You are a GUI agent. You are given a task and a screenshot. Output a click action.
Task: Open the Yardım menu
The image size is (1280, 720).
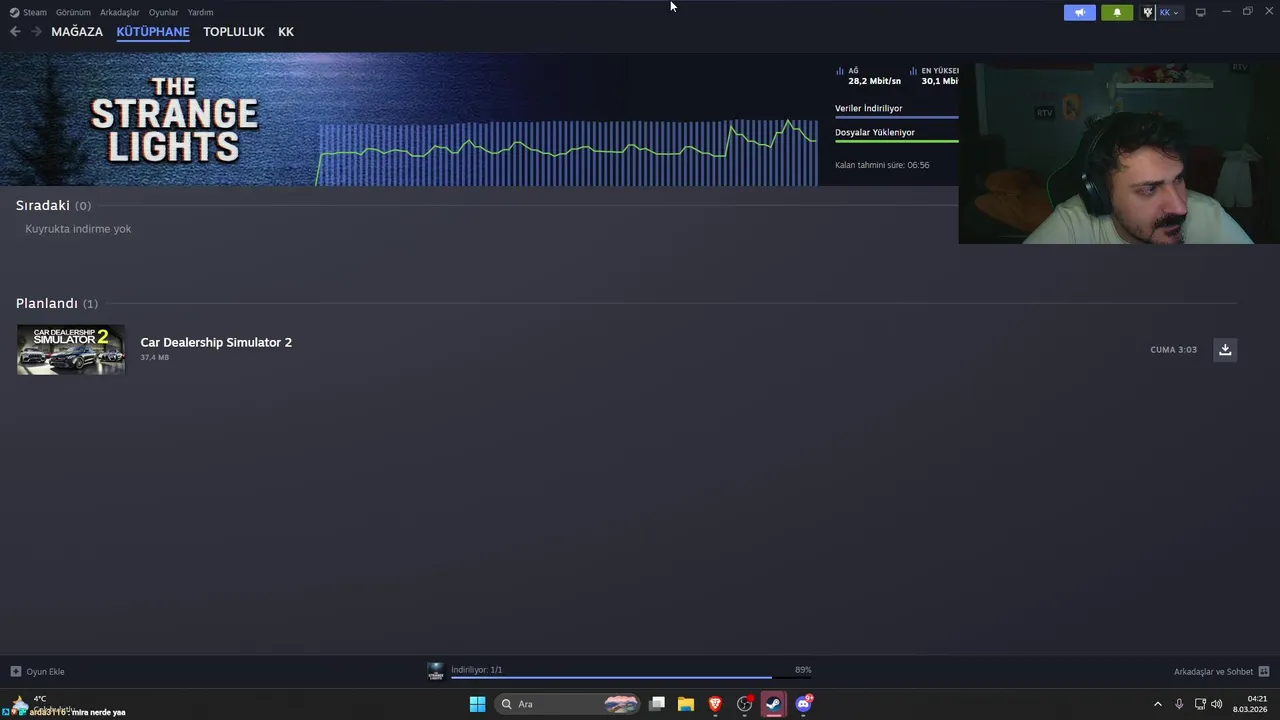pyautogui.click(x=200, y=12)
